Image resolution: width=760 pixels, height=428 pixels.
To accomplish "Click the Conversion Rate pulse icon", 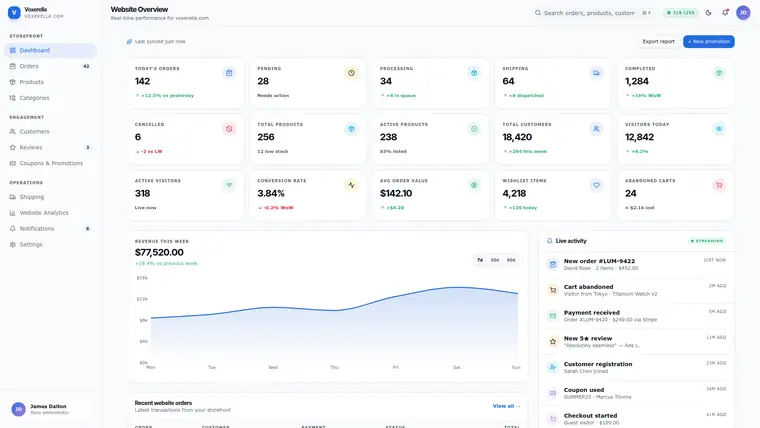I will (x=351, y=185).
